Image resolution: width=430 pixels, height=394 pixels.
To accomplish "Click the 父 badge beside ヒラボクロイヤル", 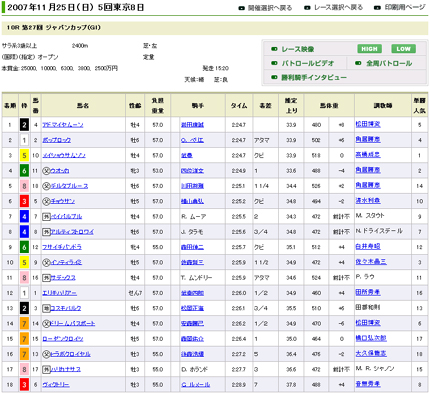I will click(46, 354).
